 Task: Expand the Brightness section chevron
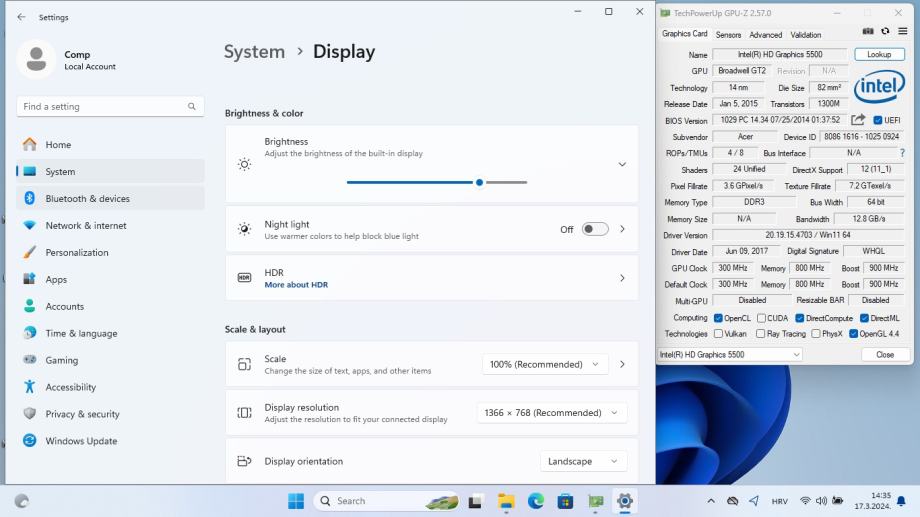[622, 164]
